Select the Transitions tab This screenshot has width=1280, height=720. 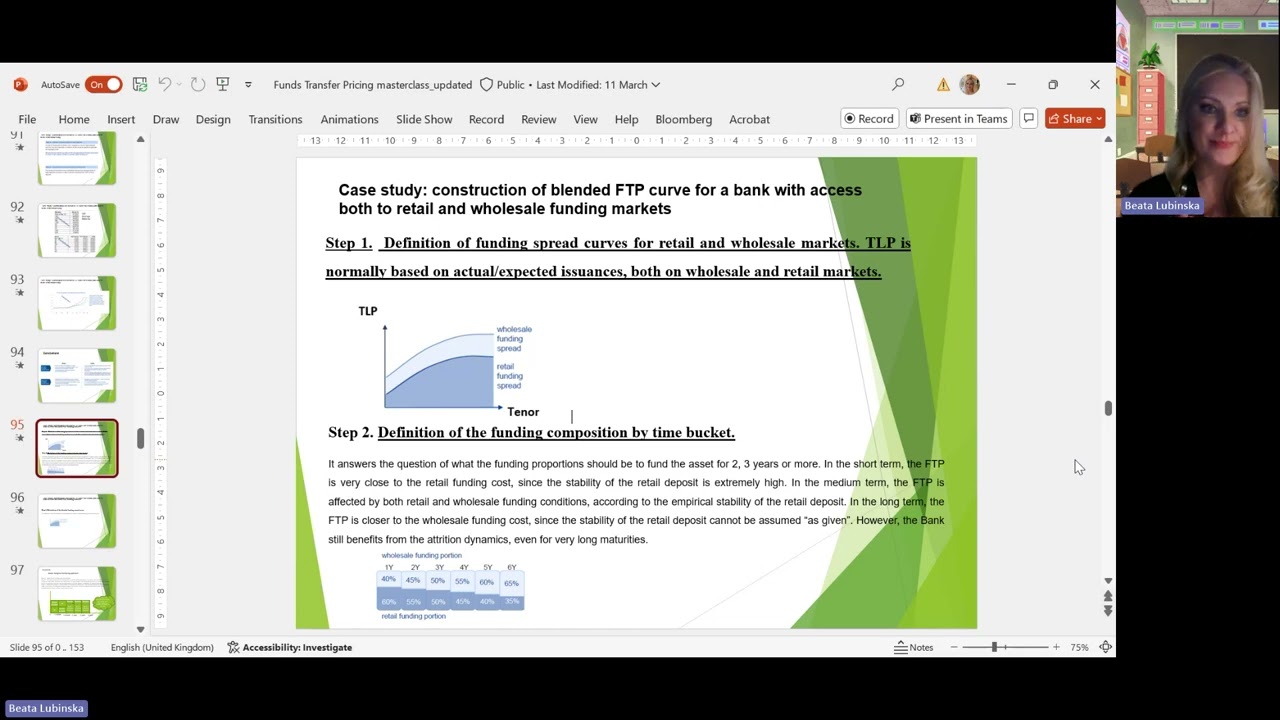coord(275,119)
